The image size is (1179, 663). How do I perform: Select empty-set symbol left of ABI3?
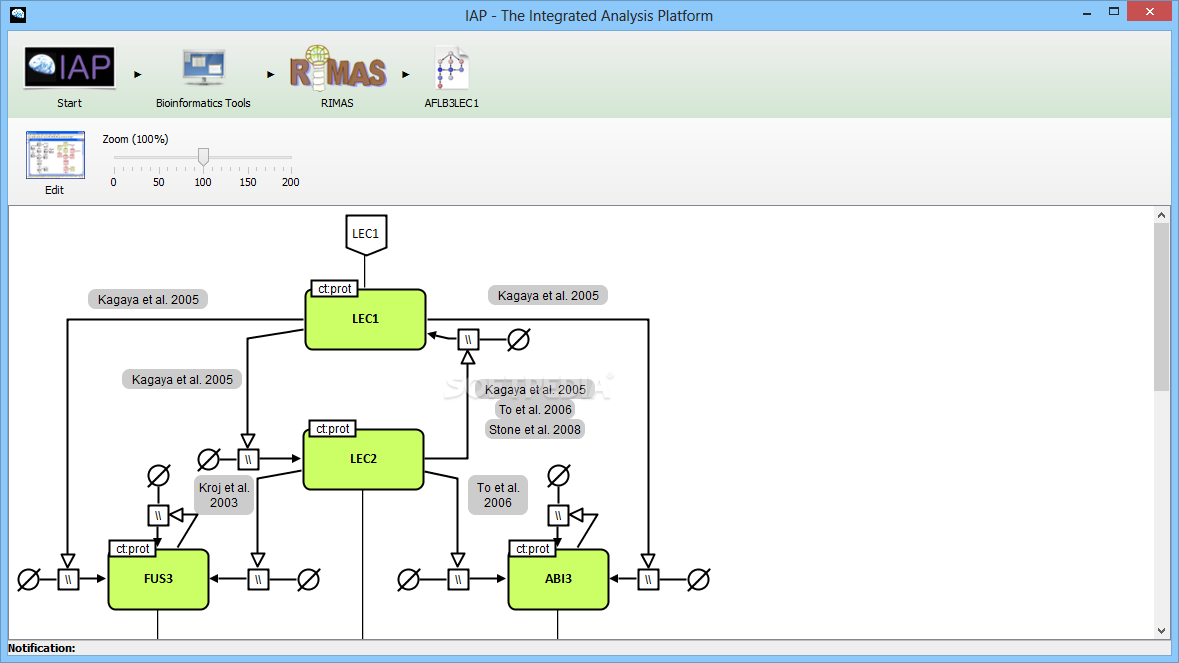(x=408, y=580)
